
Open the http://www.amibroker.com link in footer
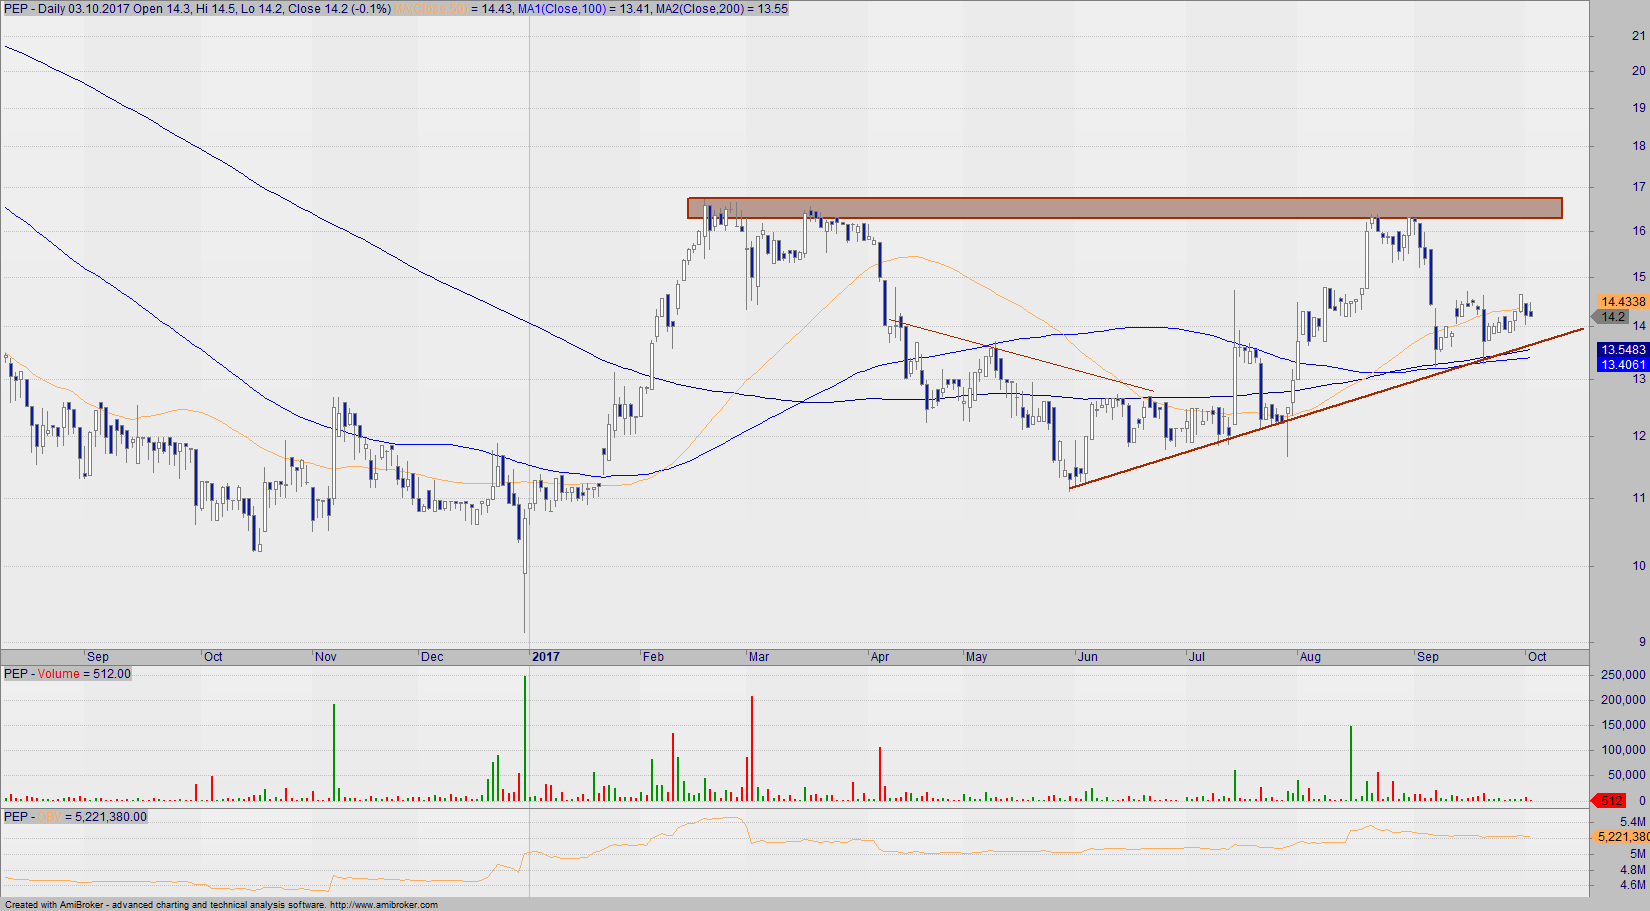pos(384,905)
